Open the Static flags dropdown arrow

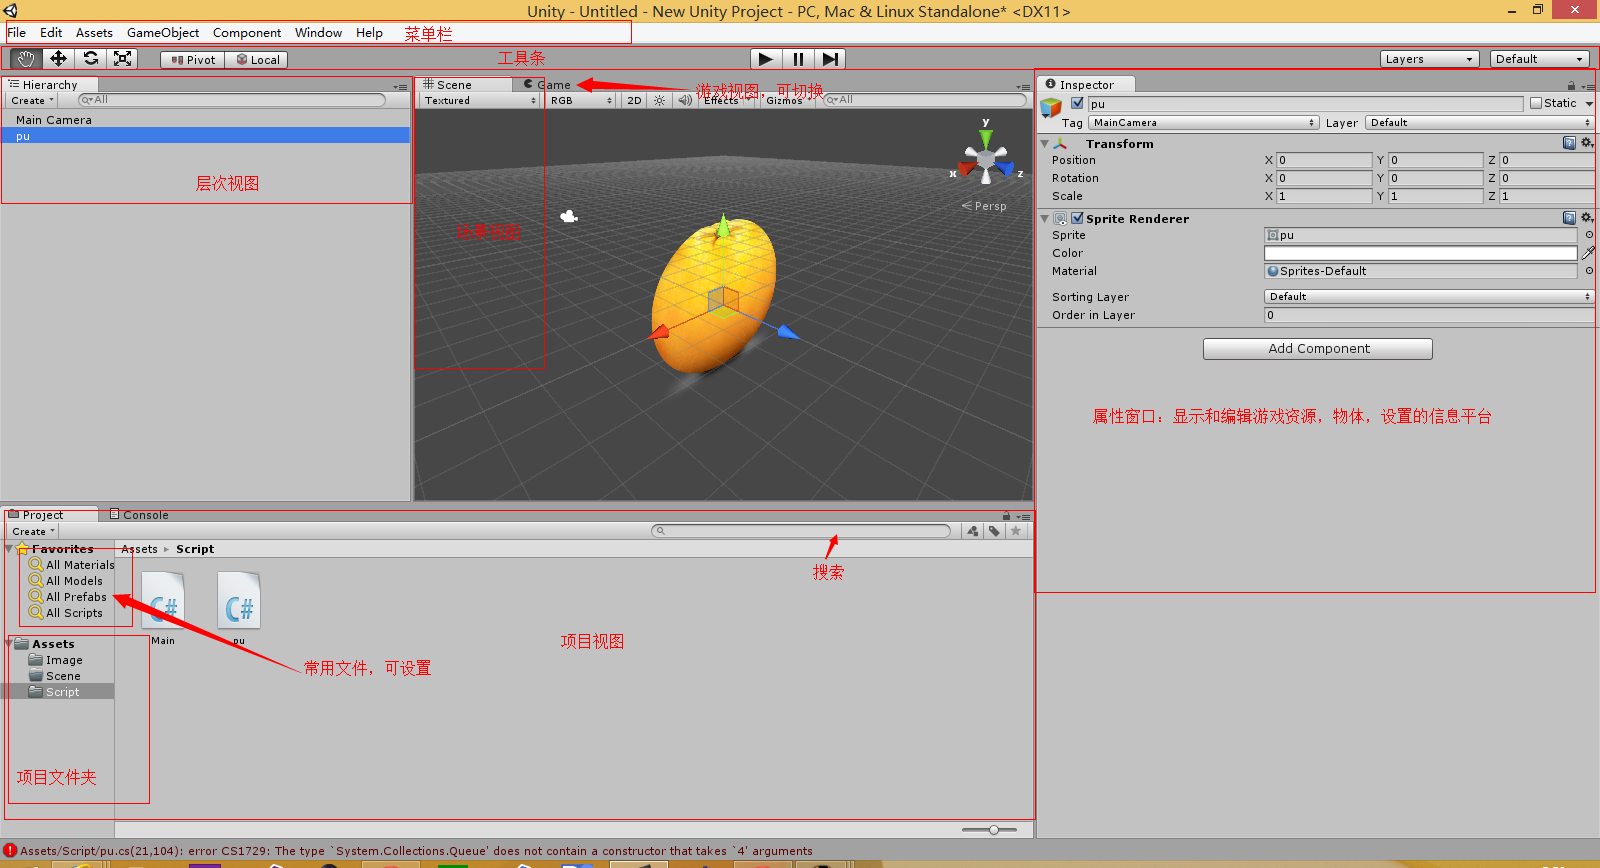pos(1588,103)
